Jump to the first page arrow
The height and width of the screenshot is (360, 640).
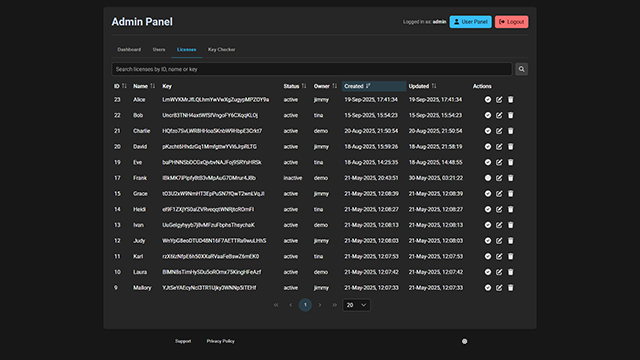[276, 305]
